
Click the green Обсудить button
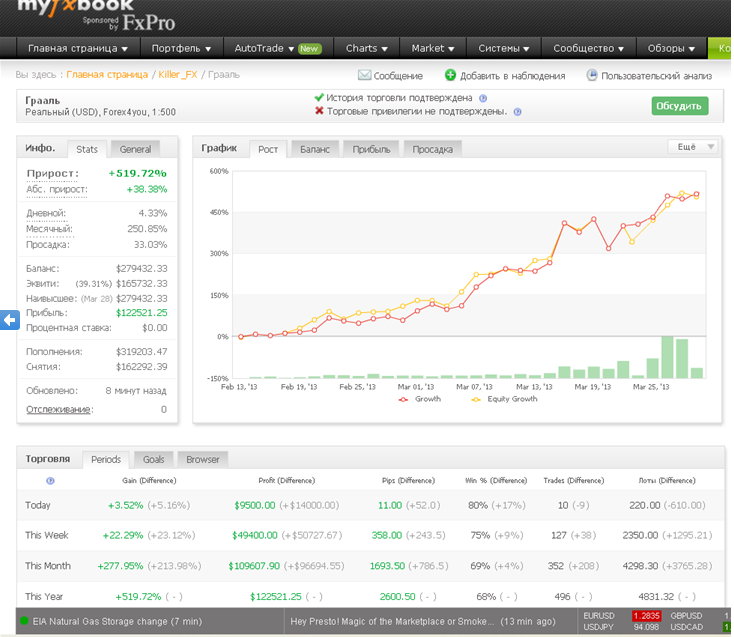(679, 106)
